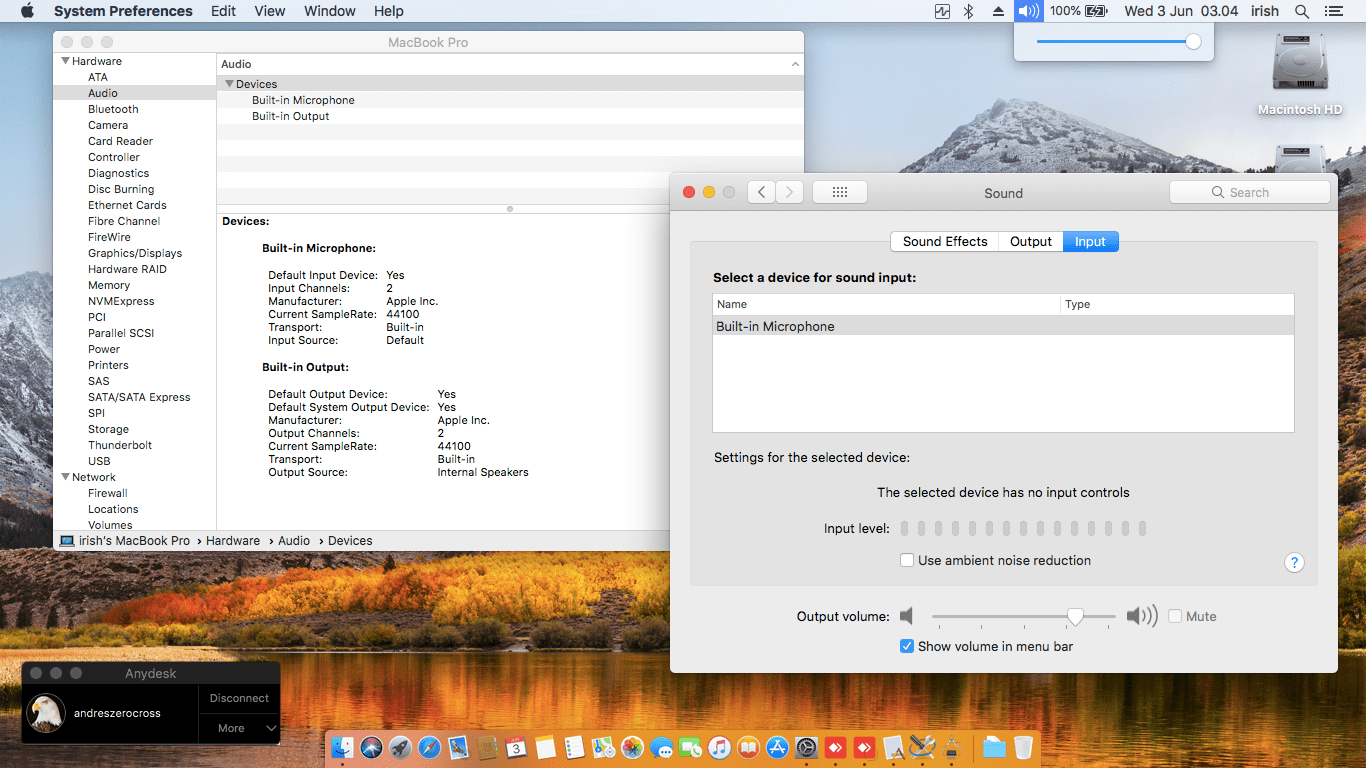The width and height of the screenshot is (1366, 768).
Task: Open FaceTime from the Dock
Action: (x=690, y=747)
